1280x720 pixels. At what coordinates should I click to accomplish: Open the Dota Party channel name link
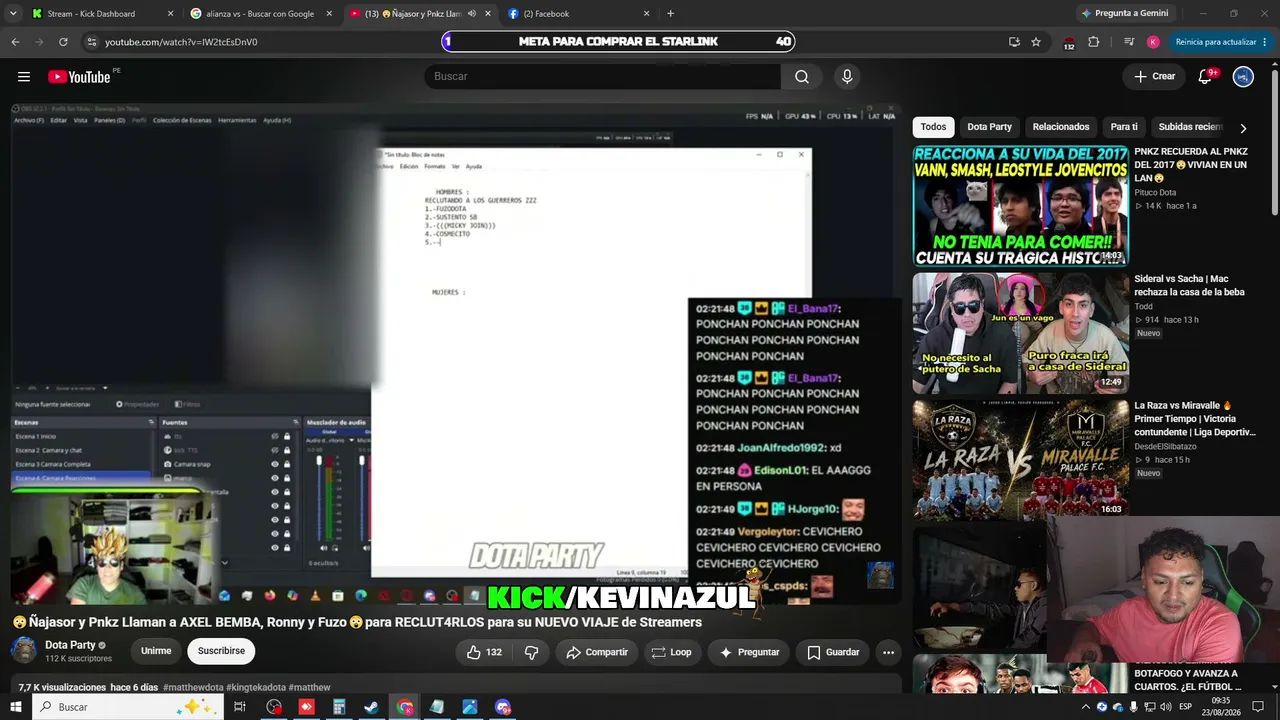tap(70, 645)
